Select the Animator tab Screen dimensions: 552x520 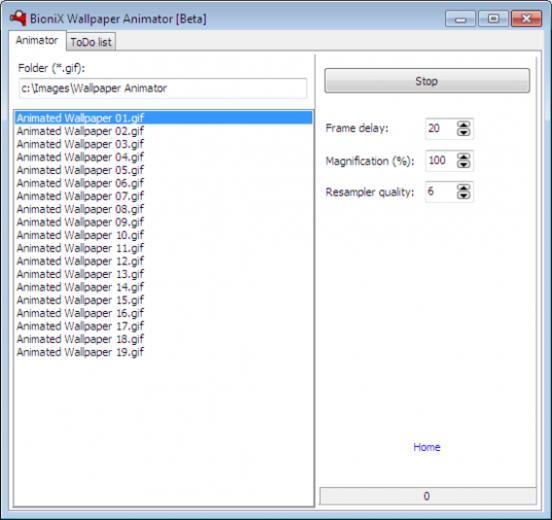[37, 40]
